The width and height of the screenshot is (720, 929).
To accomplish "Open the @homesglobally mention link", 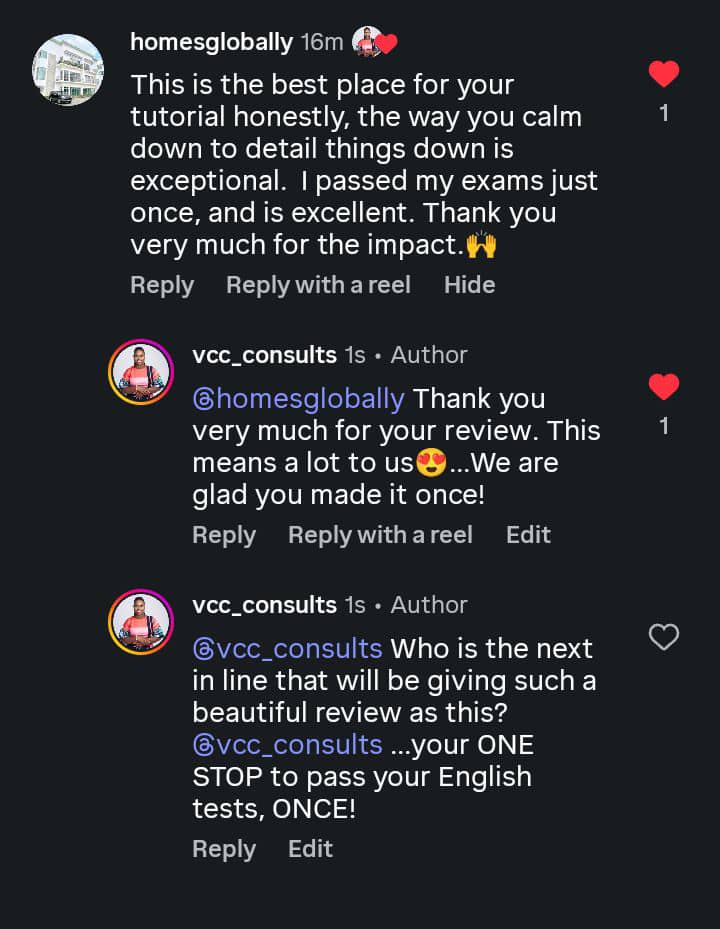I will point(299,399).
